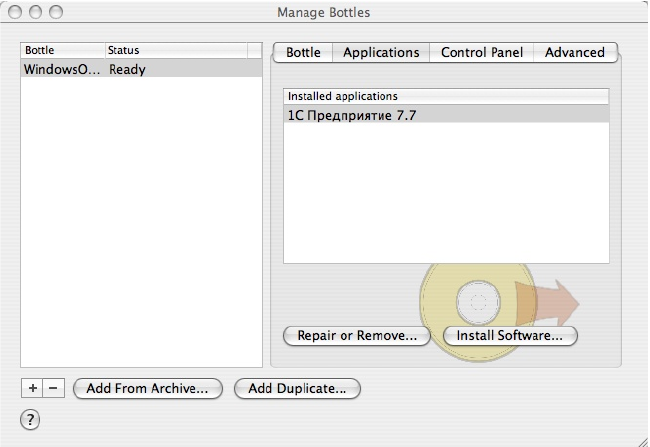Switch to the Bottle tab
The width and height of the screenshot is (650, 447).
point(303,52)
